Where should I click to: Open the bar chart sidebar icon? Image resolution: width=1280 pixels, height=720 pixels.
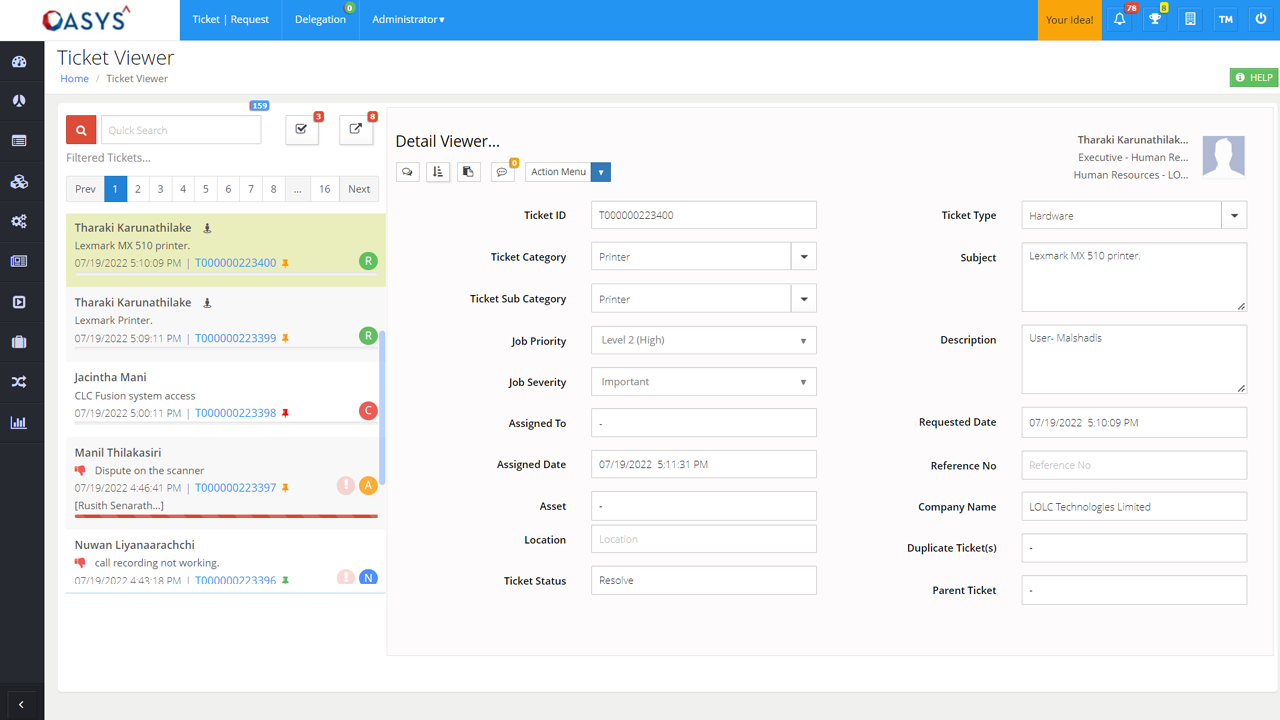[19, 422]
